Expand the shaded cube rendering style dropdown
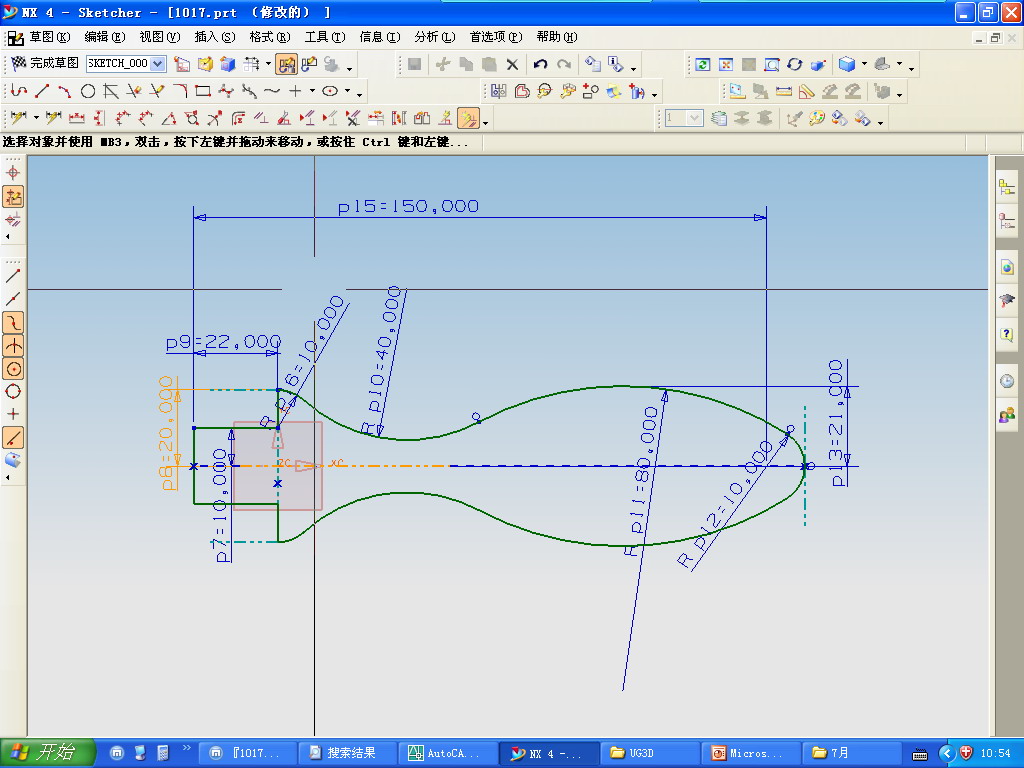1024x768 pixels. (864, 64)
